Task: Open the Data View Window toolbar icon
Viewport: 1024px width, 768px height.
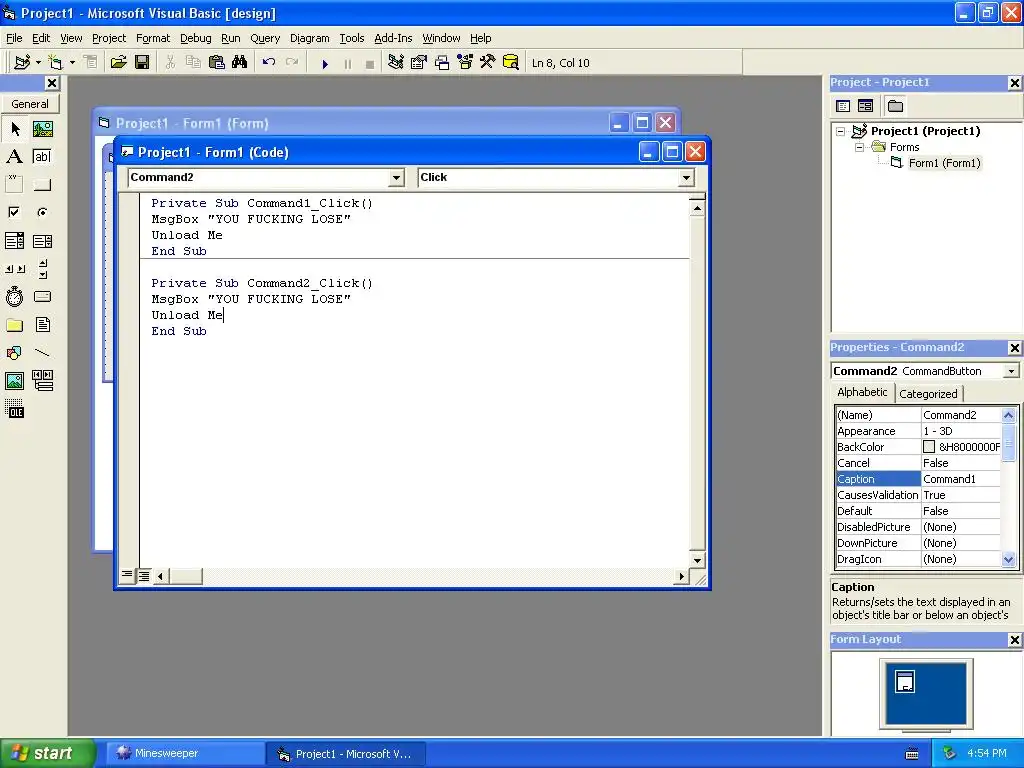Action: point(511,63)
